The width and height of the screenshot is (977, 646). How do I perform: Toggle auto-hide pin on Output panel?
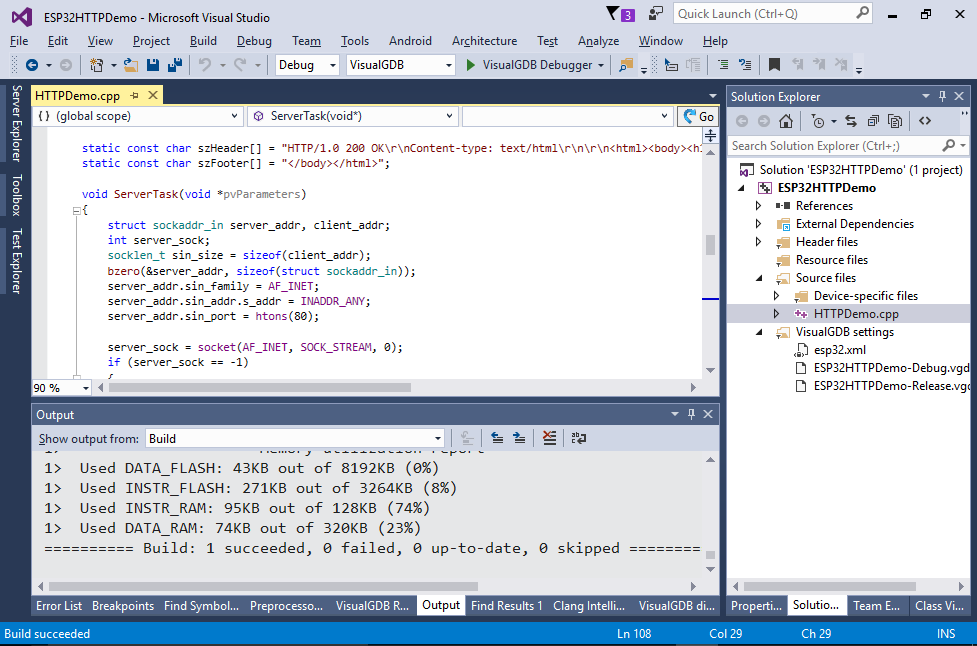(x=691, y=414)
